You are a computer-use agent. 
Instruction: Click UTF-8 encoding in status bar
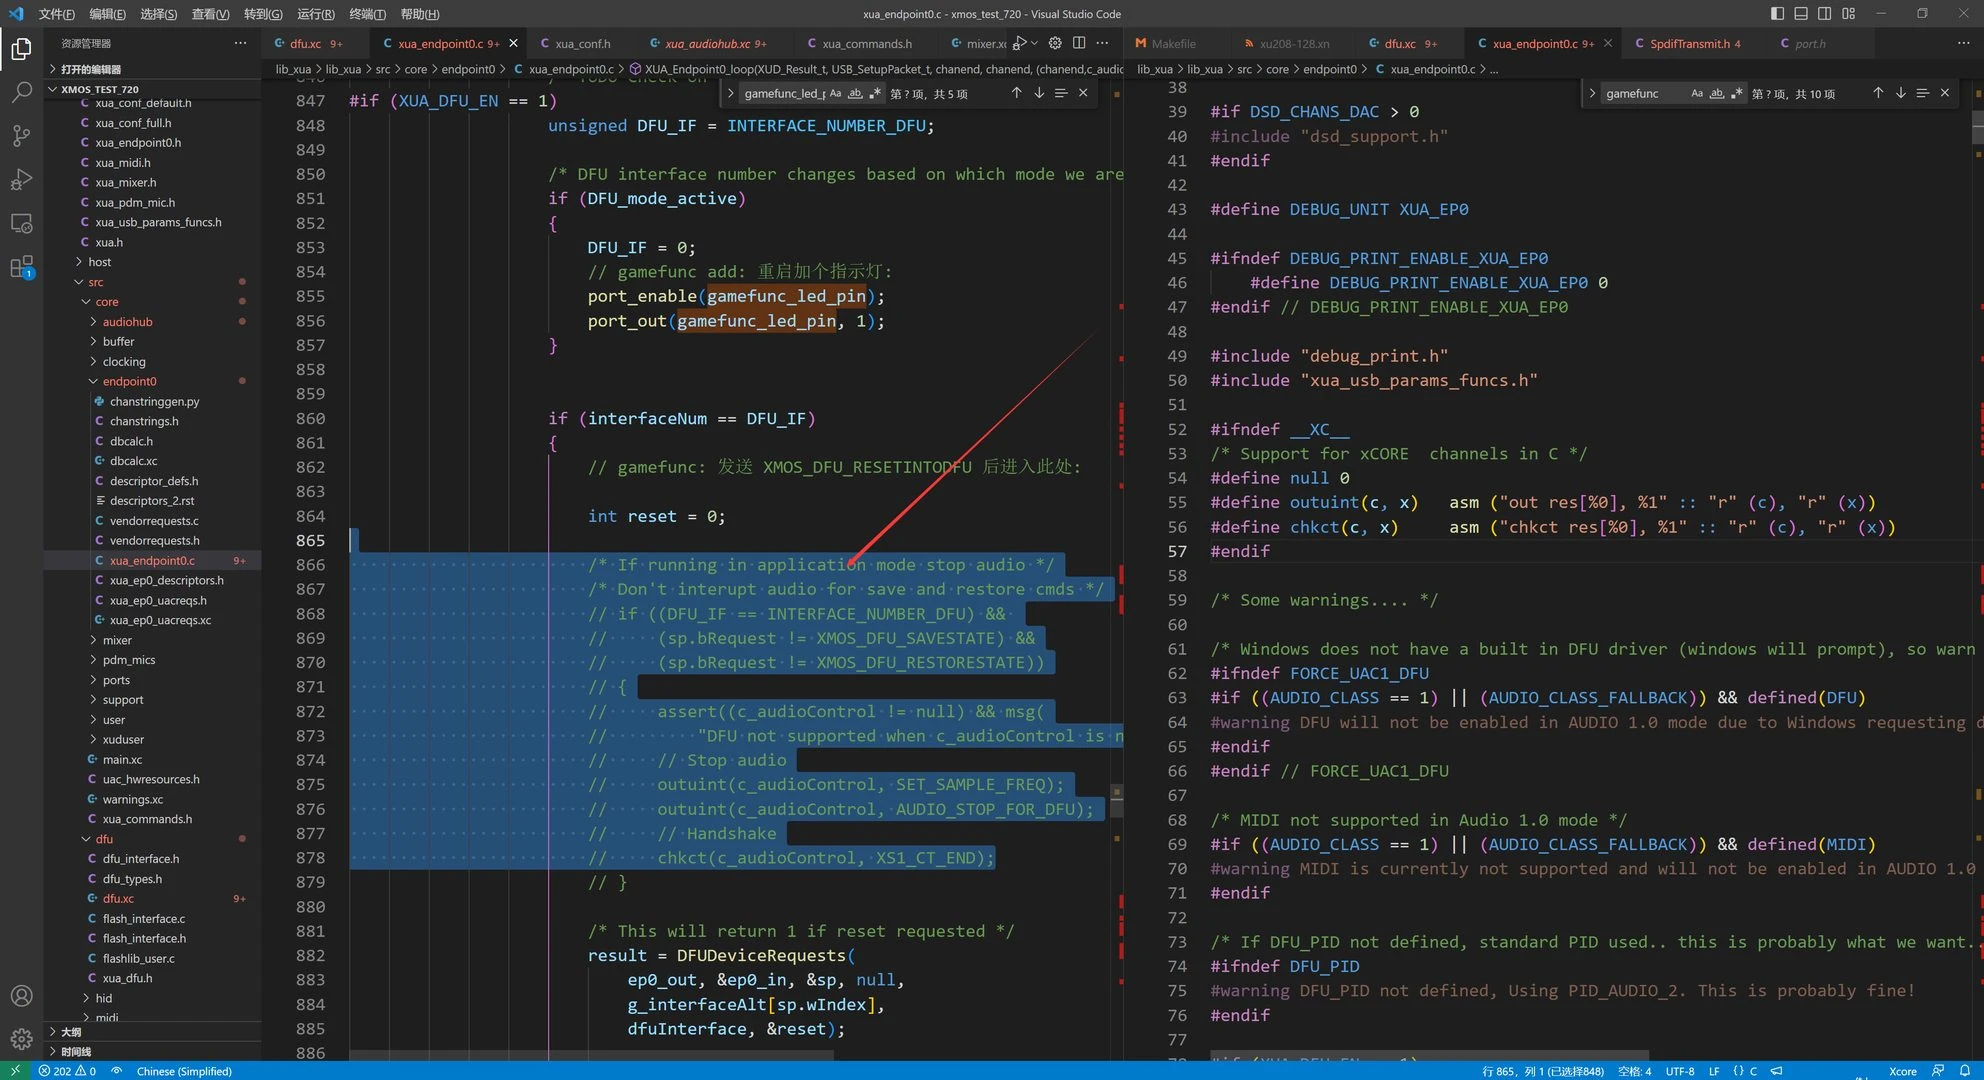(x=1680, y=1071)
